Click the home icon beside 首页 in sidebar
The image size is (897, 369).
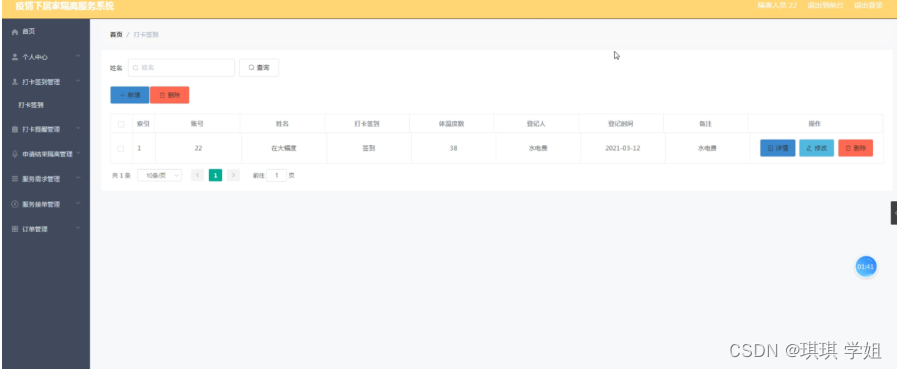click(15, 32)
